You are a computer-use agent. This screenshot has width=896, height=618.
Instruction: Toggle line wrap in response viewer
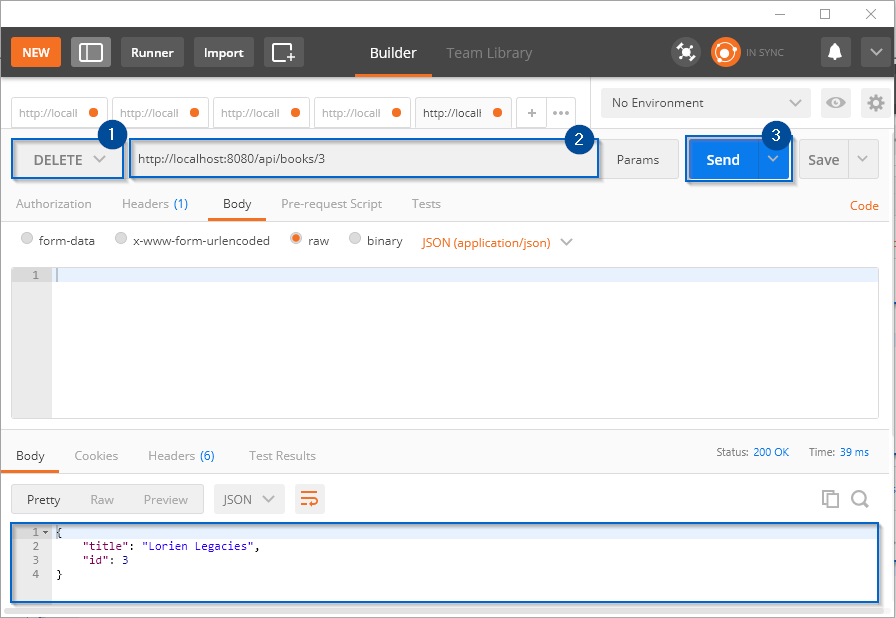tap(310, 499)
